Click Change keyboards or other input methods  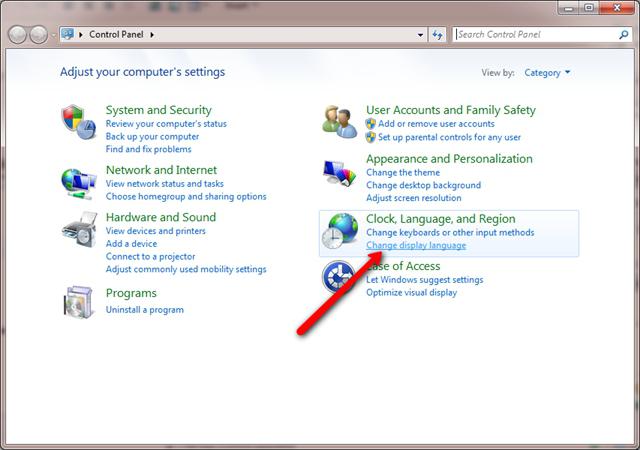click(450, 232)
